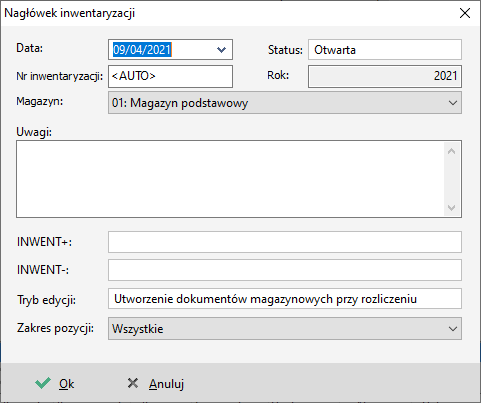Screen dimensions: 481x403
Task: Click the Uwagi scrollbar down arrow
Action: tap(452, 207)
